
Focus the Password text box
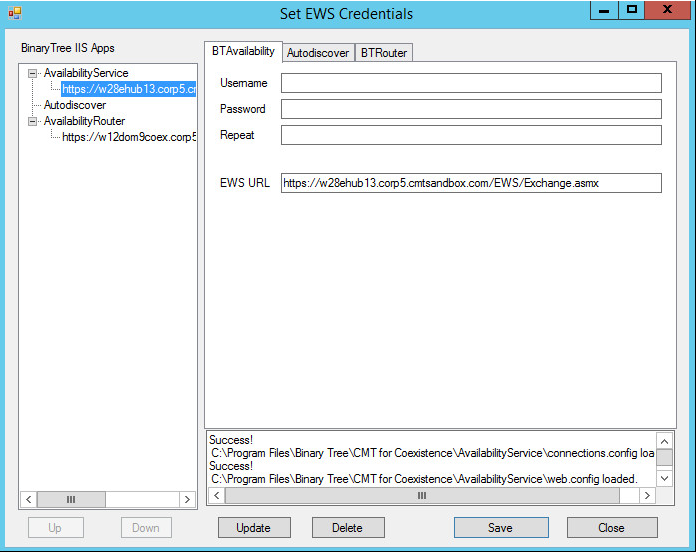pos(471,109)
